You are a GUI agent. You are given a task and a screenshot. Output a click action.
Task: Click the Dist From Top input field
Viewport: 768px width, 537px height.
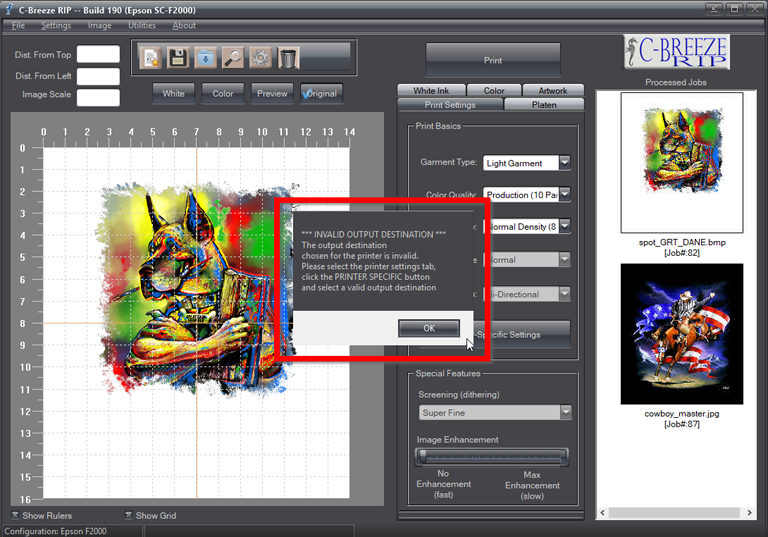pos(98,54)
